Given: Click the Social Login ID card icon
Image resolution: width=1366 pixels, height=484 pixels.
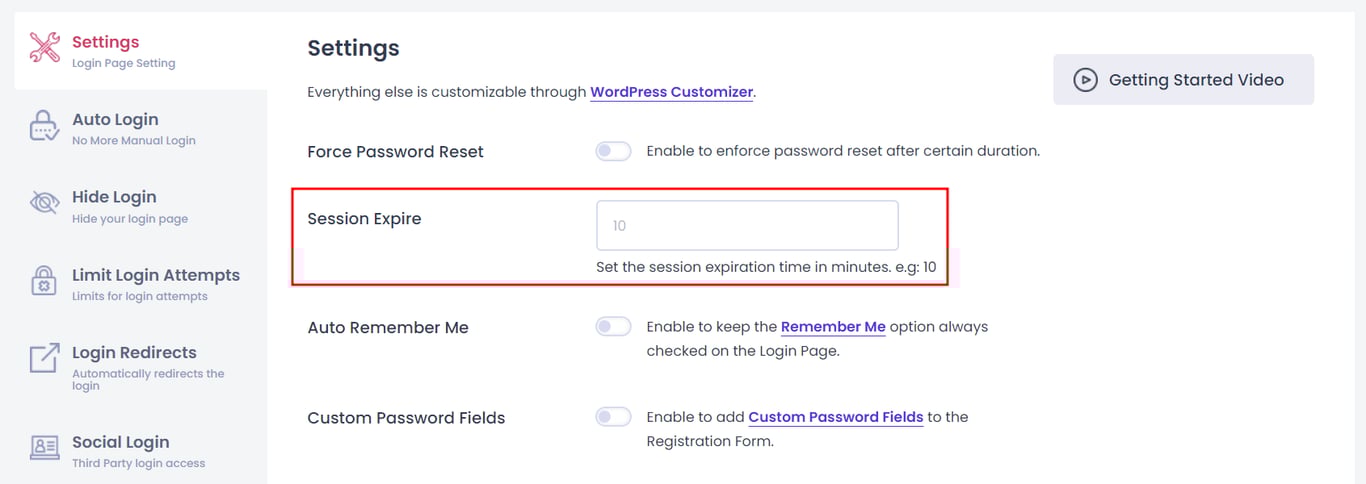Looking at the screenshot, I should pyautogui.click(x=44, y=447).
